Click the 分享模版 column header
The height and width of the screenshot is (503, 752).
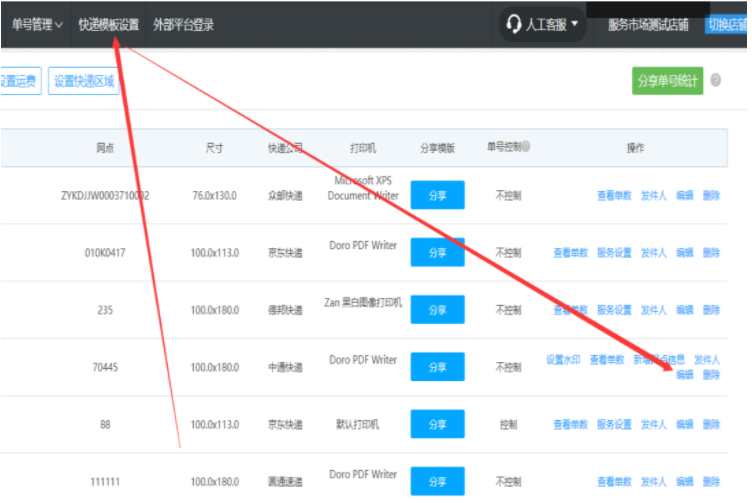click(x=437, y=148)
